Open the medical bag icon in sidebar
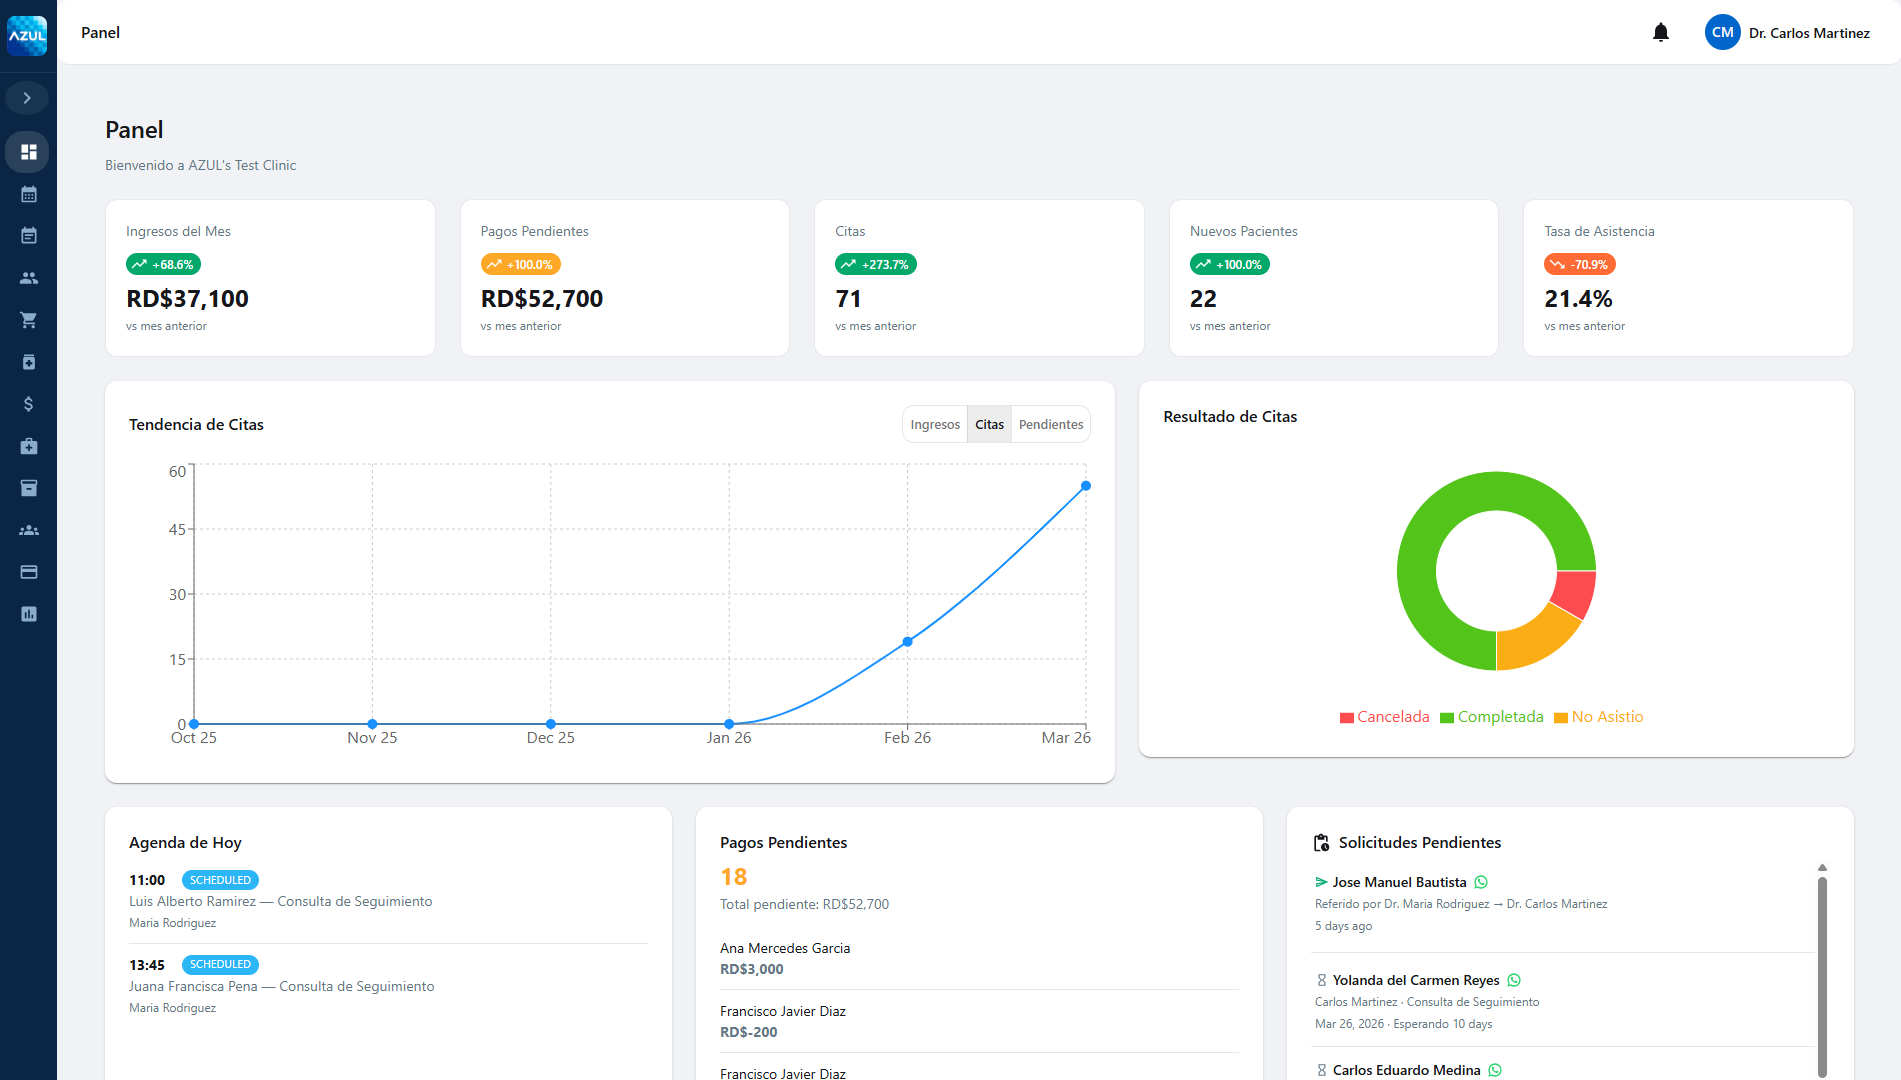 (28, 446)
